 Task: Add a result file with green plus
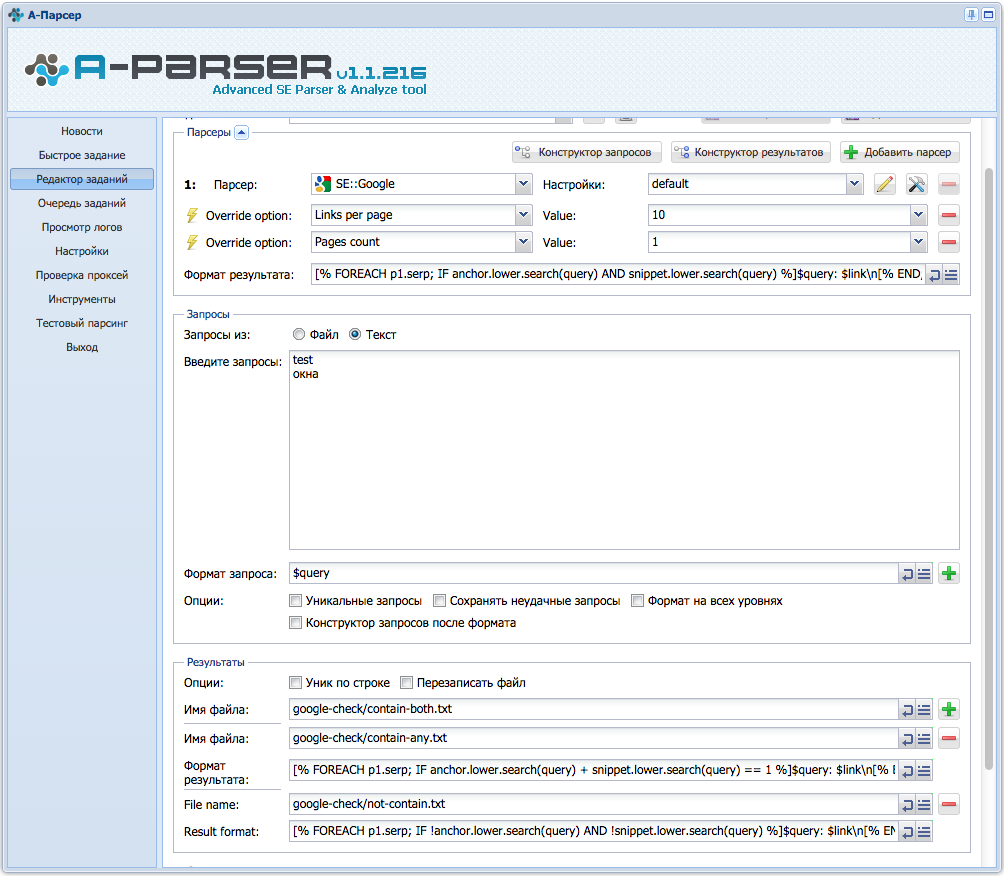[949, 709]
